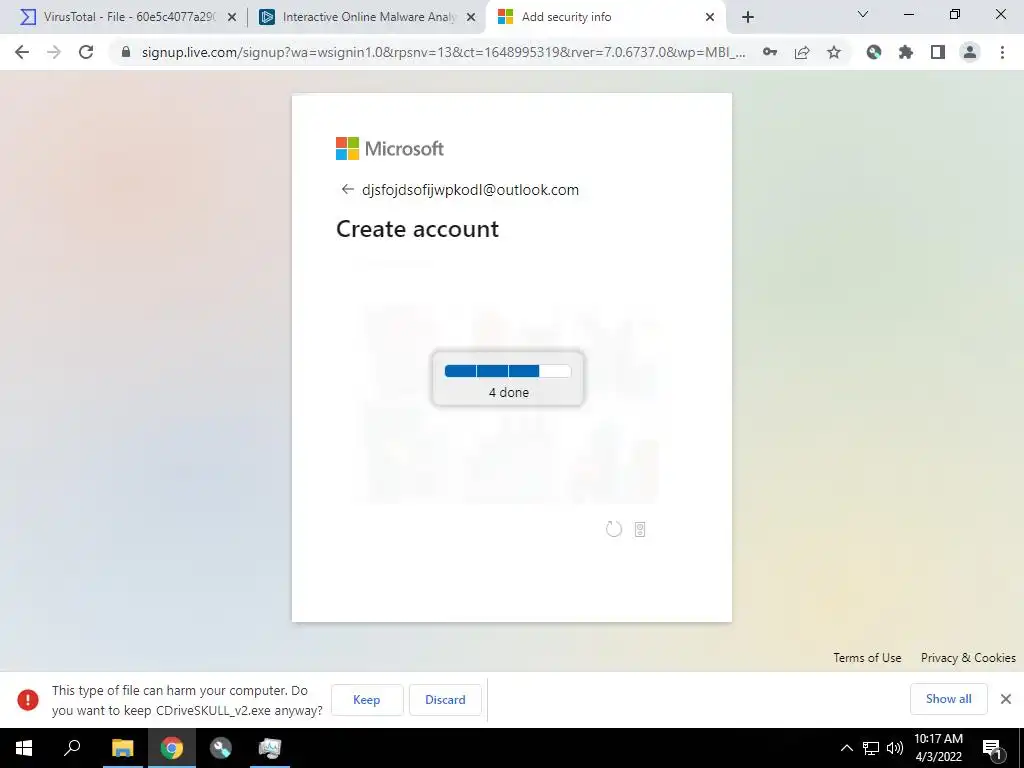Viewport: 1024px width, 768px height.
Task: Click the '4 done' progress label
Action: pyautogui.click(x=509, y=392)
